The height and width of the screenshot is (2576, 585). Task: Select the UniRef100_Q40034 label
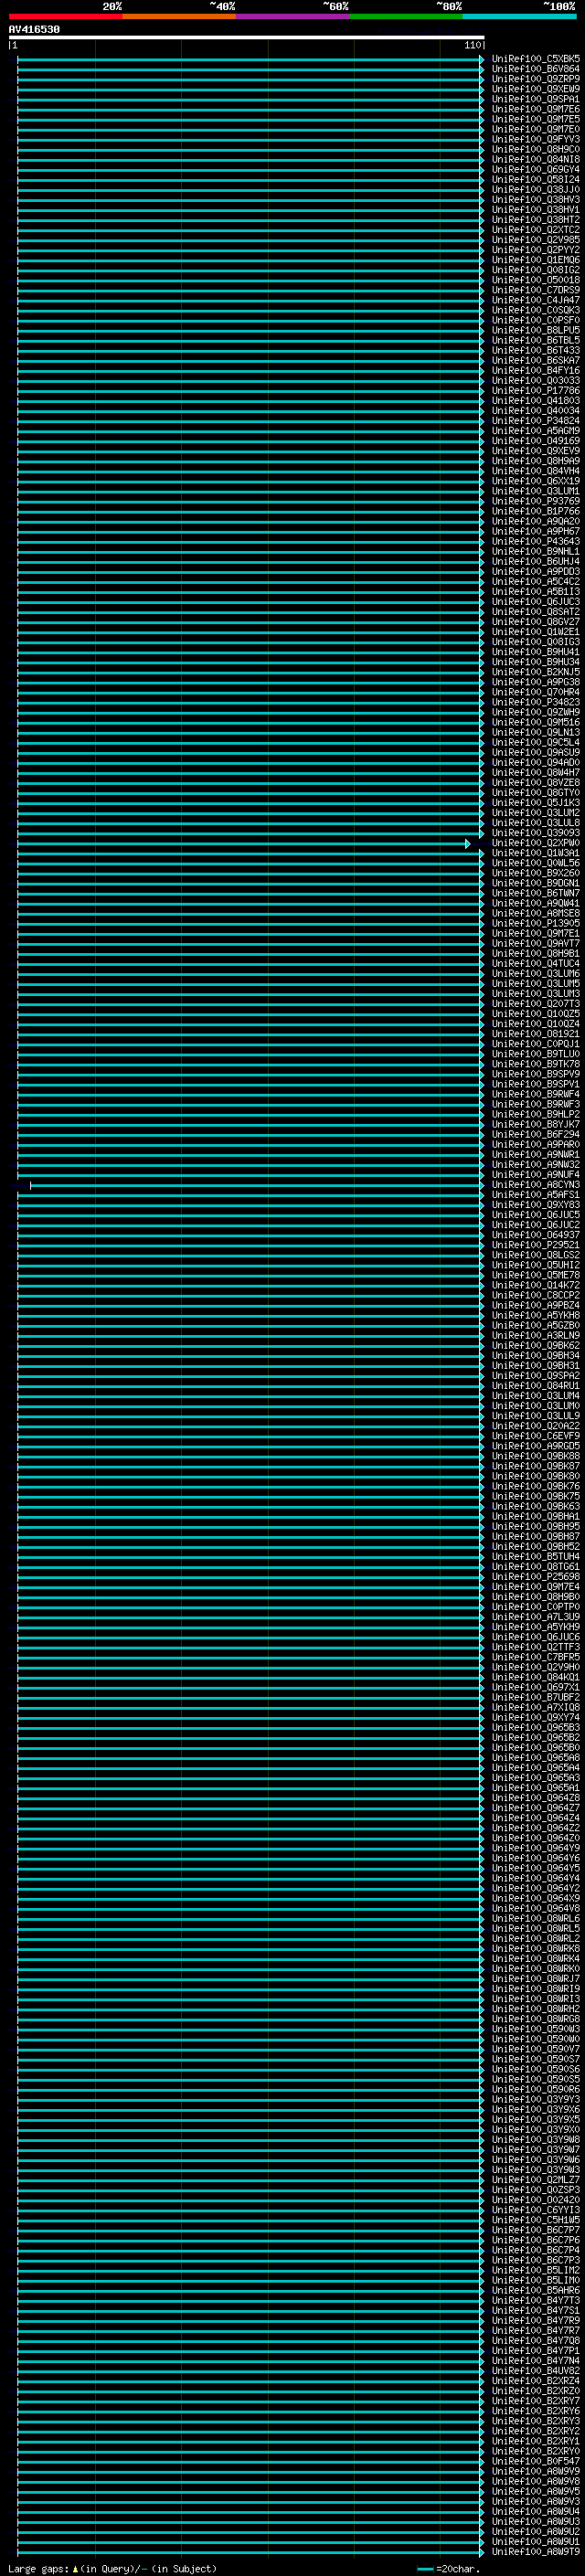pyautogui.click(x=536, y=411)
